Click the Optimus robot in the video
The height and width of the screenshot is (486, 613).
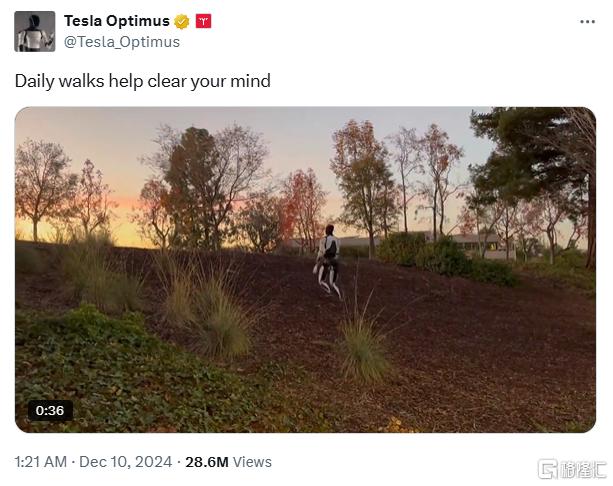[328, 262]
